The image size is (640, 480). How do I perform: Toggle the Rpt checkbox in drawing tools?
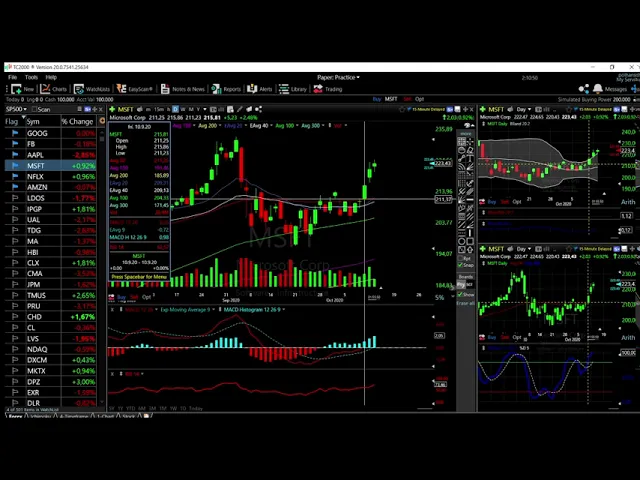460,258
